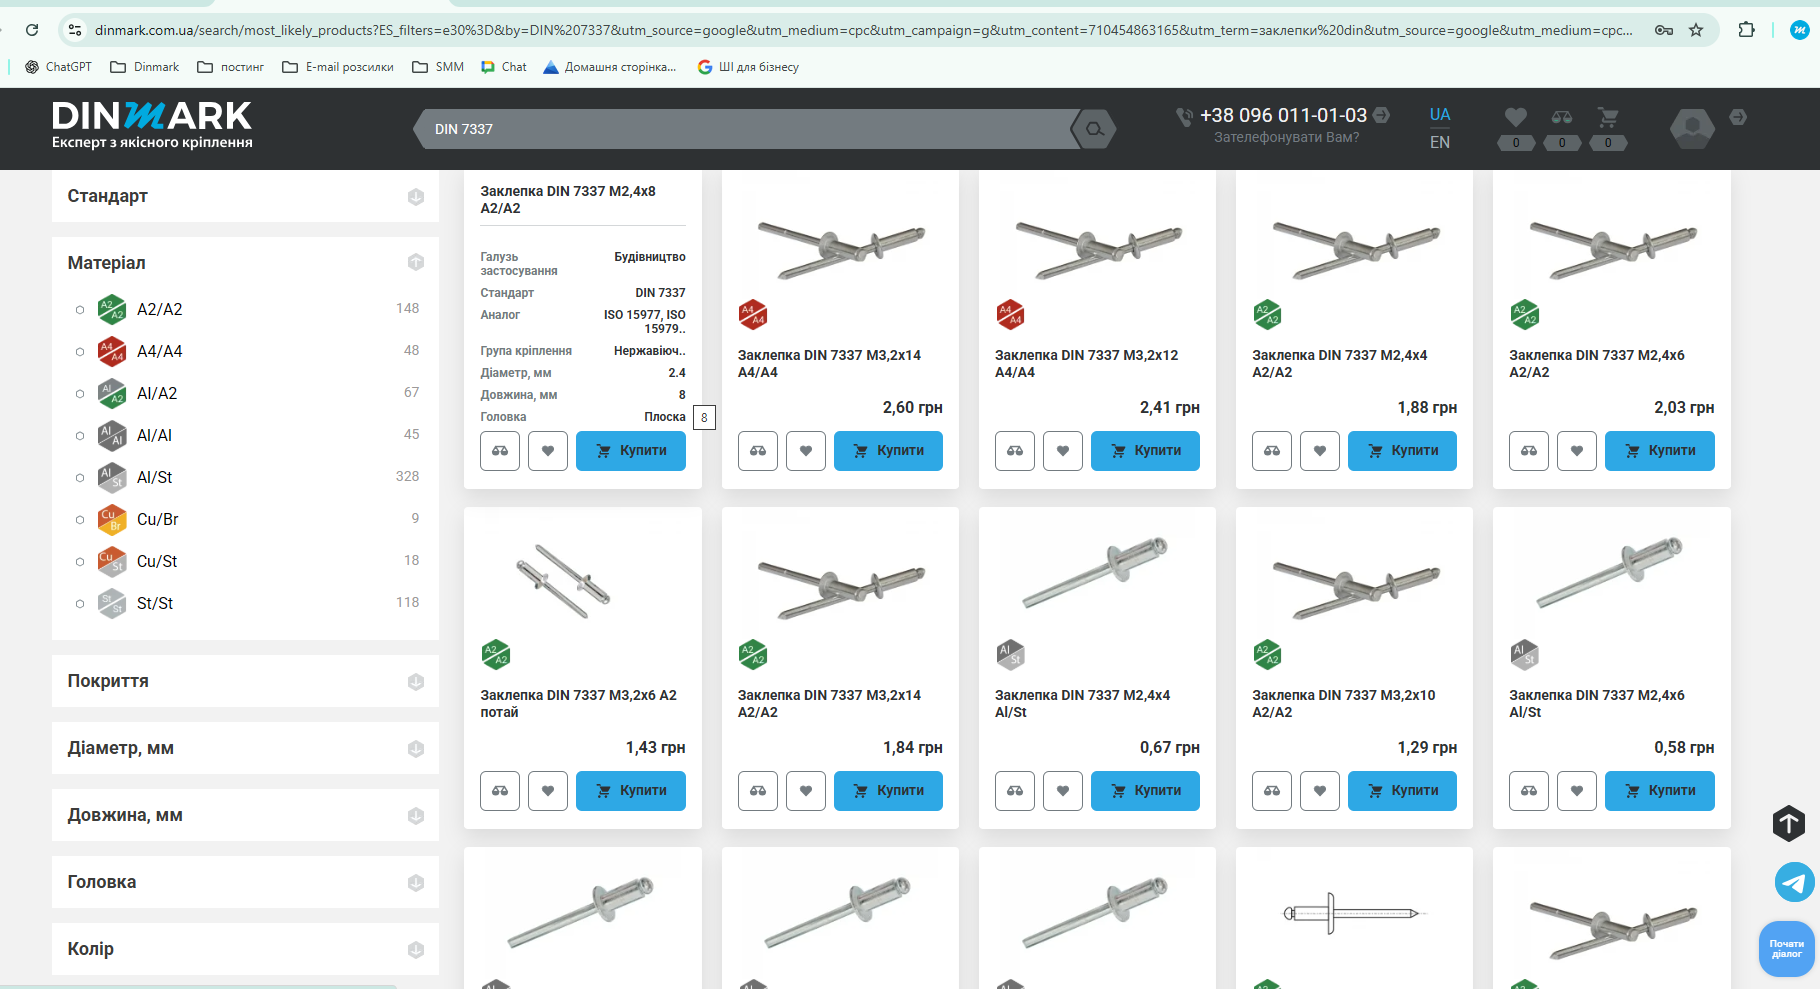Compare the M2,4x4 Al/St rivet
The image size is (1820, 989).
click(x=1015, y=791)
